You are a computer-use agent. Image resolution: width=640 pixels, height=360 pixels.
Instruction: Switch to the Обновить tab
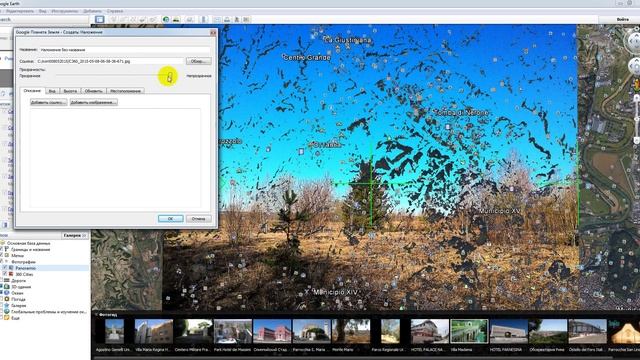[94, 91]
